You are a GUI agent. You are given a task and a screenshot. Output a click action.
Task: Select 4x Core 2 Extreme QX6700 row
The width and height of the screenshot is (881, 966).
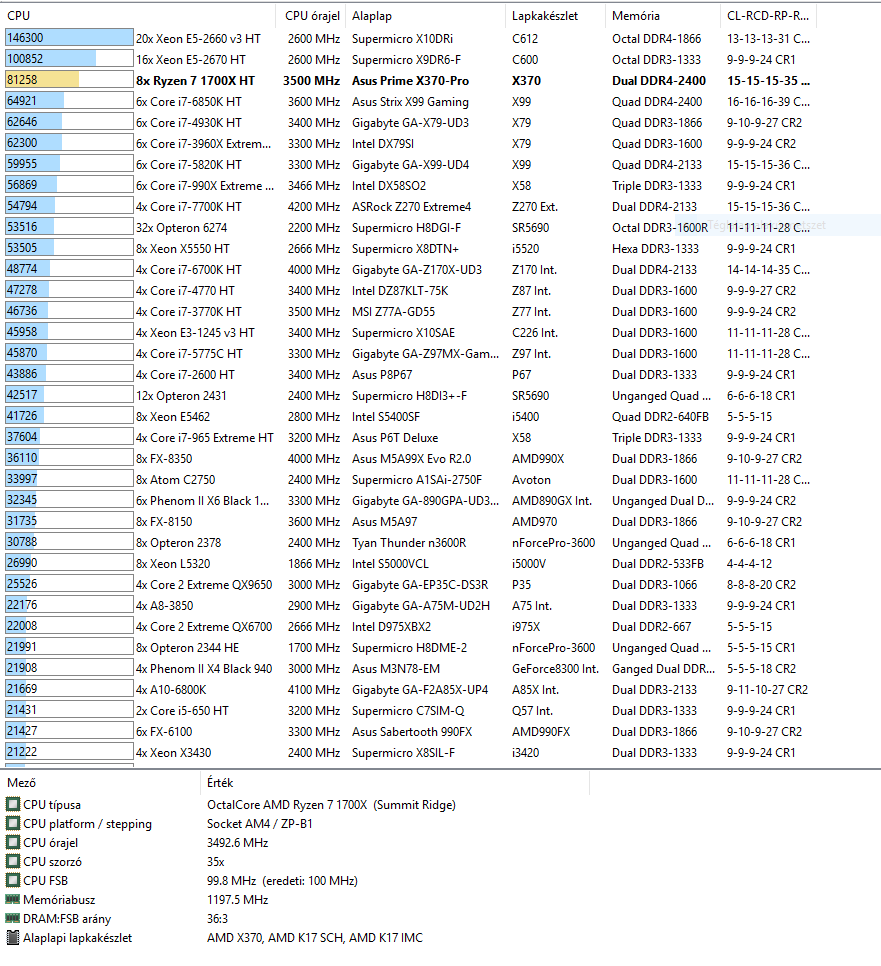pos(411,627)
